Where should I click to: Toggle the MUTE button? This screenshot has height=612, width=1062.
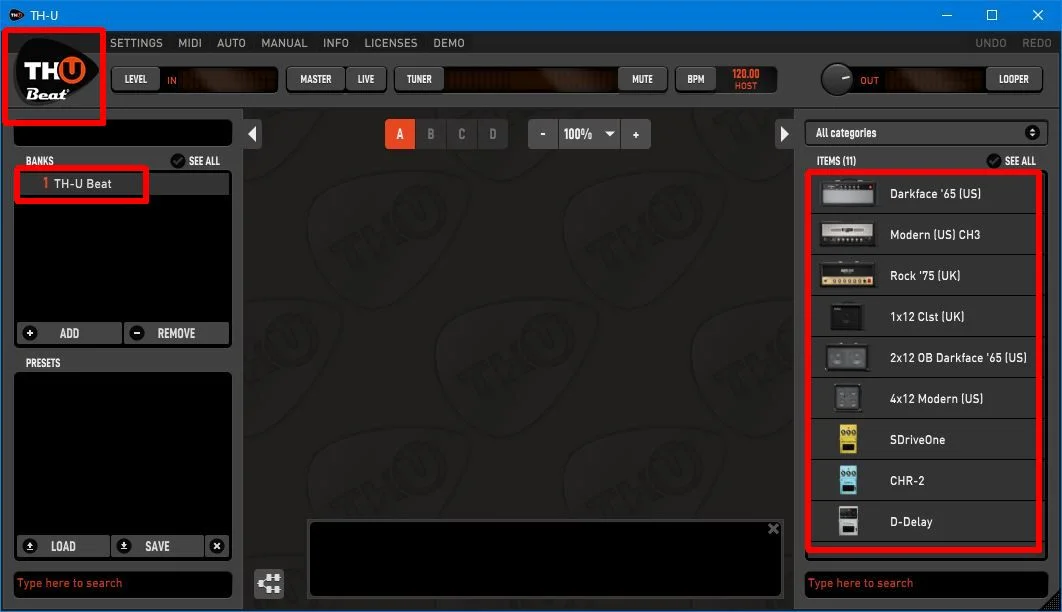(x=642, y=79)
